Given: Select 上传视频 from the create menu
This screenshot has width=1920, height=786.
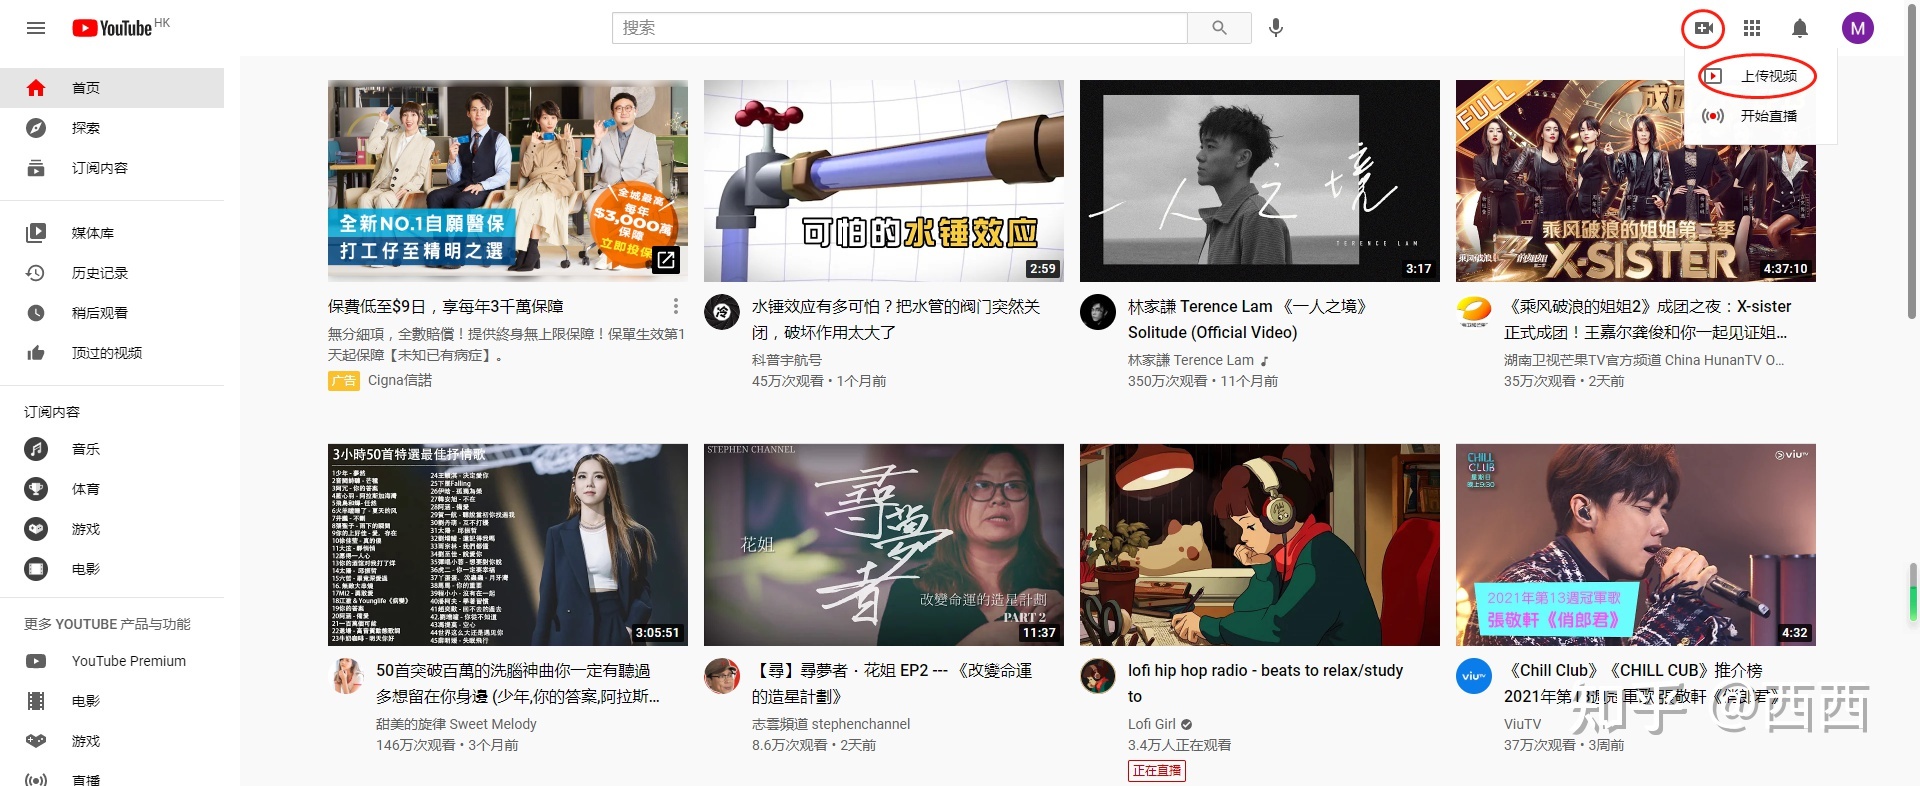Looking at the screenshot, I should (x=1760, y=76).
